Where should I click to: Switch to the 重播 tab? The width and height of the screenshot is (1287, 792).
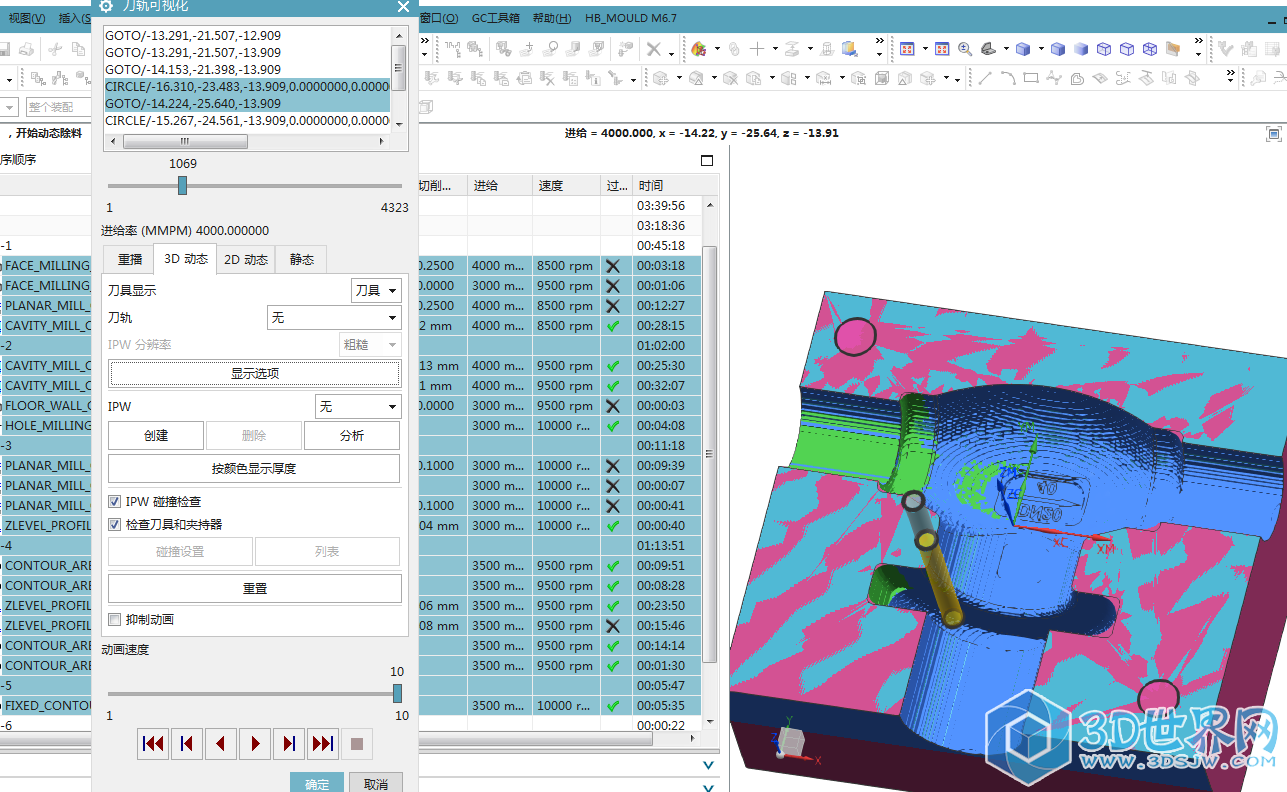(130, 259)
